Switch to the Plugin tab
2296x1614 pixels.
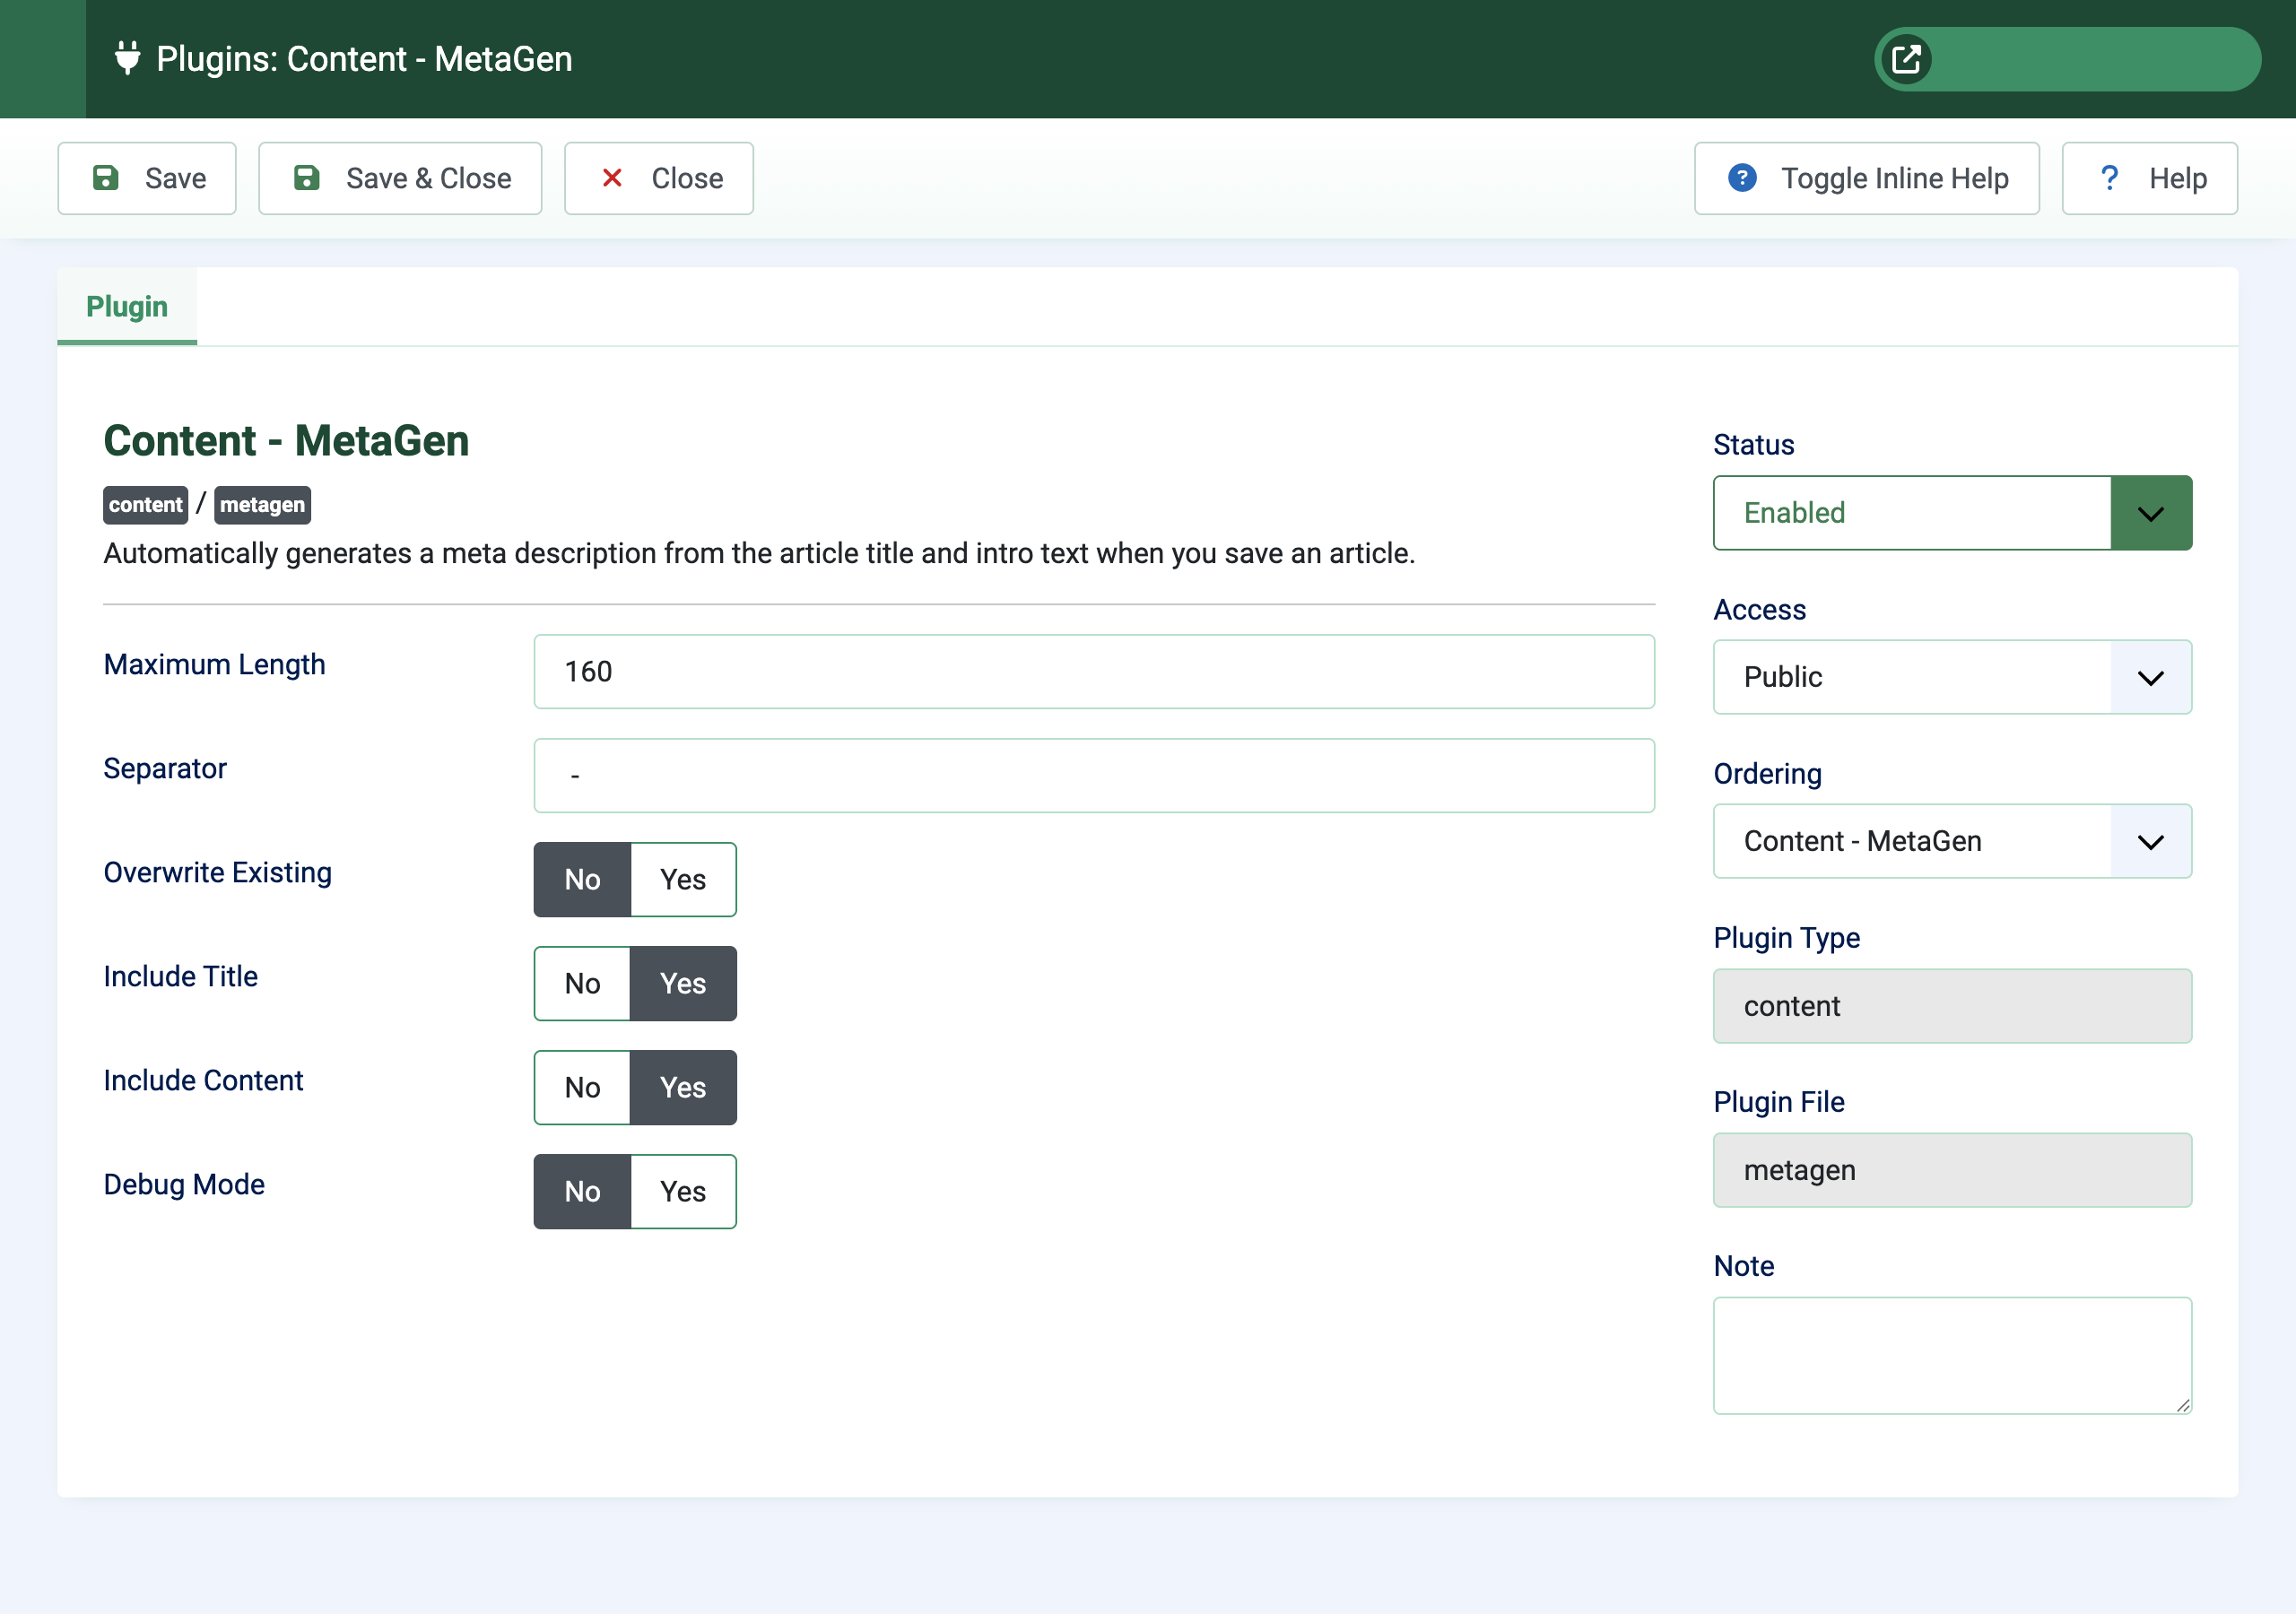tap(126, 306)
